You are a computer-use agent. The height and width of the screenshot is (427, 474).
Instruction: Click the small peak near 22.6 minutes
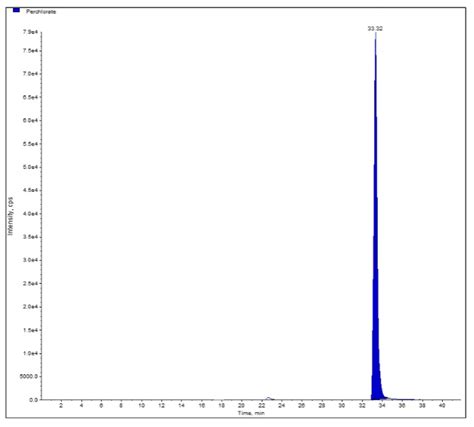268,398
